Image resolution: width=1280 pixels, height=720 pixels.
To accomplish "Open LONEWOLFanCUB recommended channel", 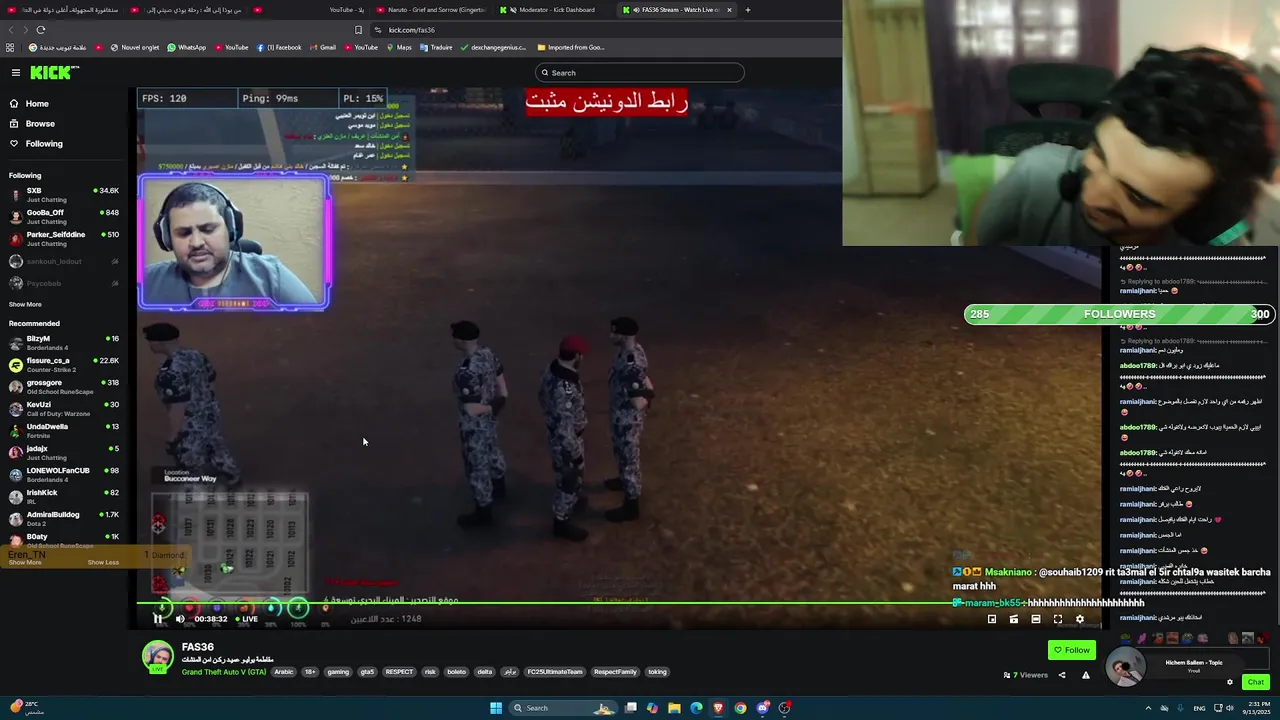I will point(64,475).
